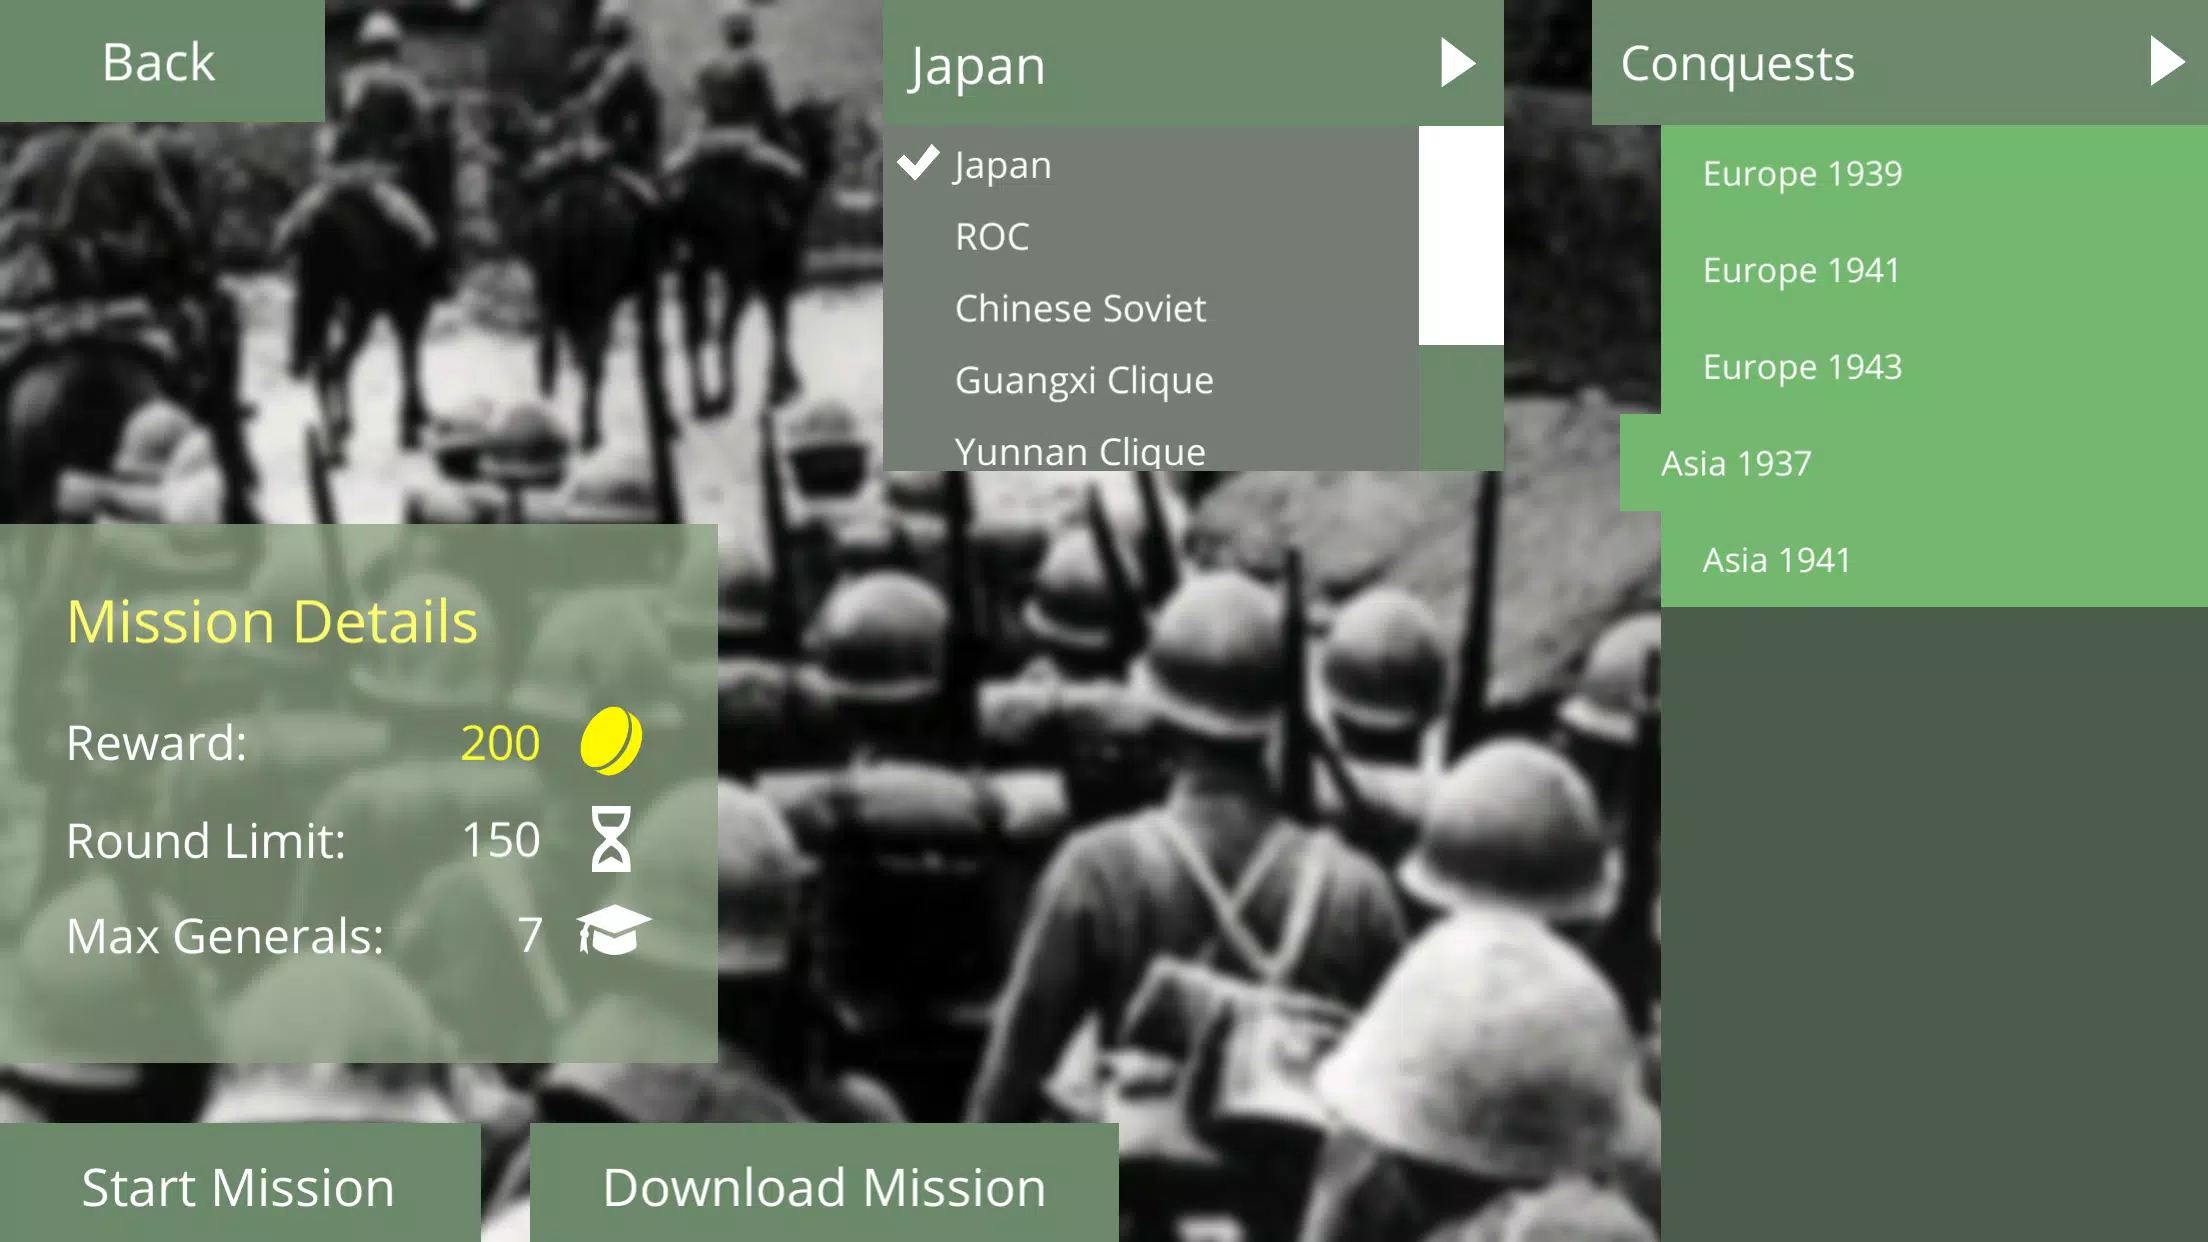Select the Europe 1939 scenario
This screenshot has height=1242, width=2208.
coord(1802,174)
